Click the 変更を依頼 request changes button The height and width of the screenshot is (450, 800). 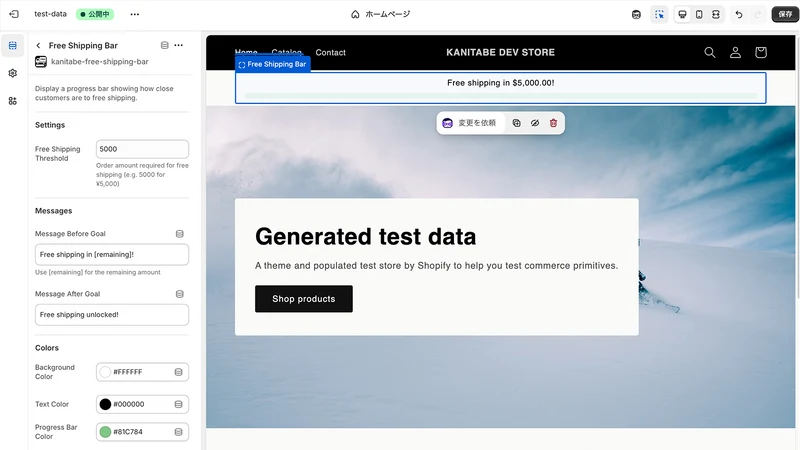tap(469, 123)
